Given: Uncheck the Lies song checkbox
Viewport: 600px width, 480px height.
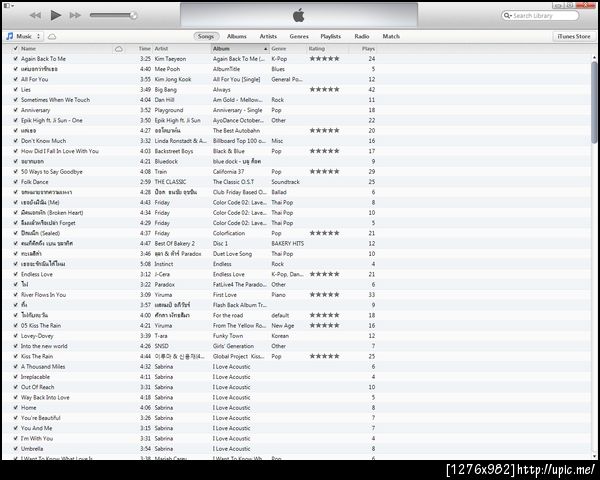Looking at the screenshot, I should coord(15,90).
